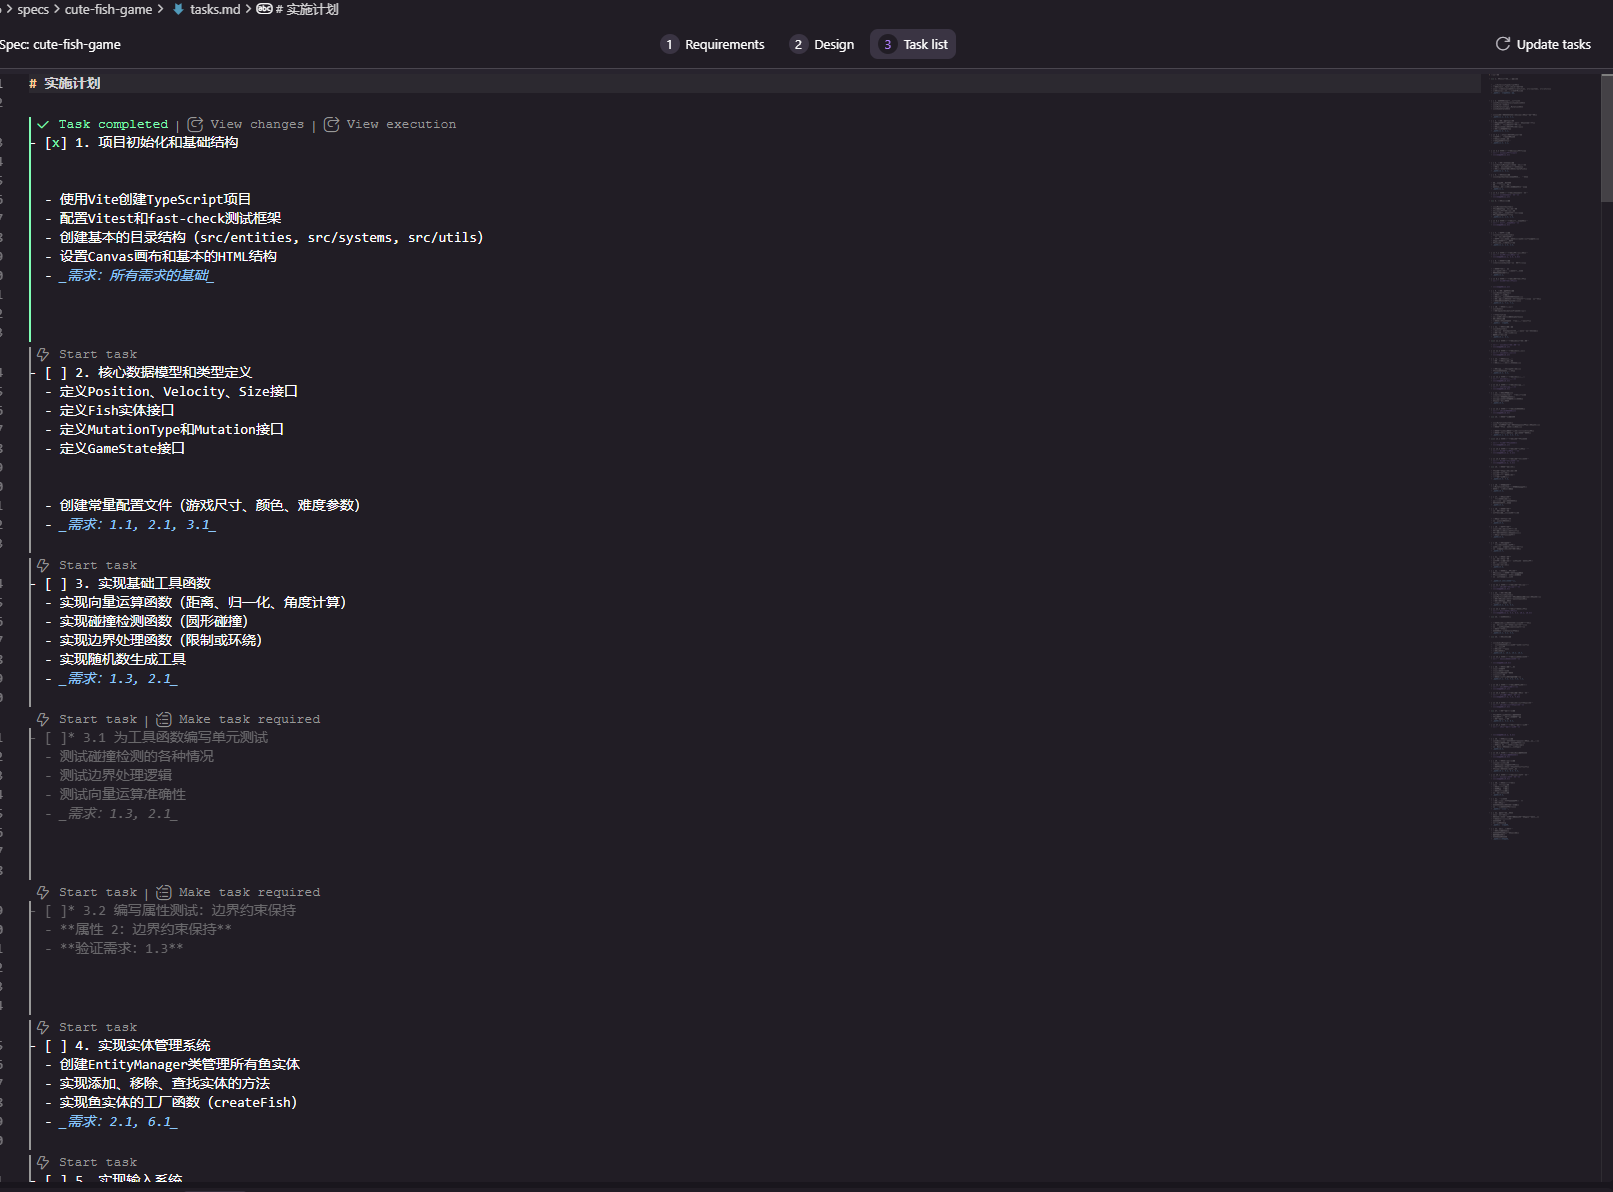Click the line 实现鱼实体的工厂函数 (createFish)
Screen dimensions: 1613x1192
178,1103
